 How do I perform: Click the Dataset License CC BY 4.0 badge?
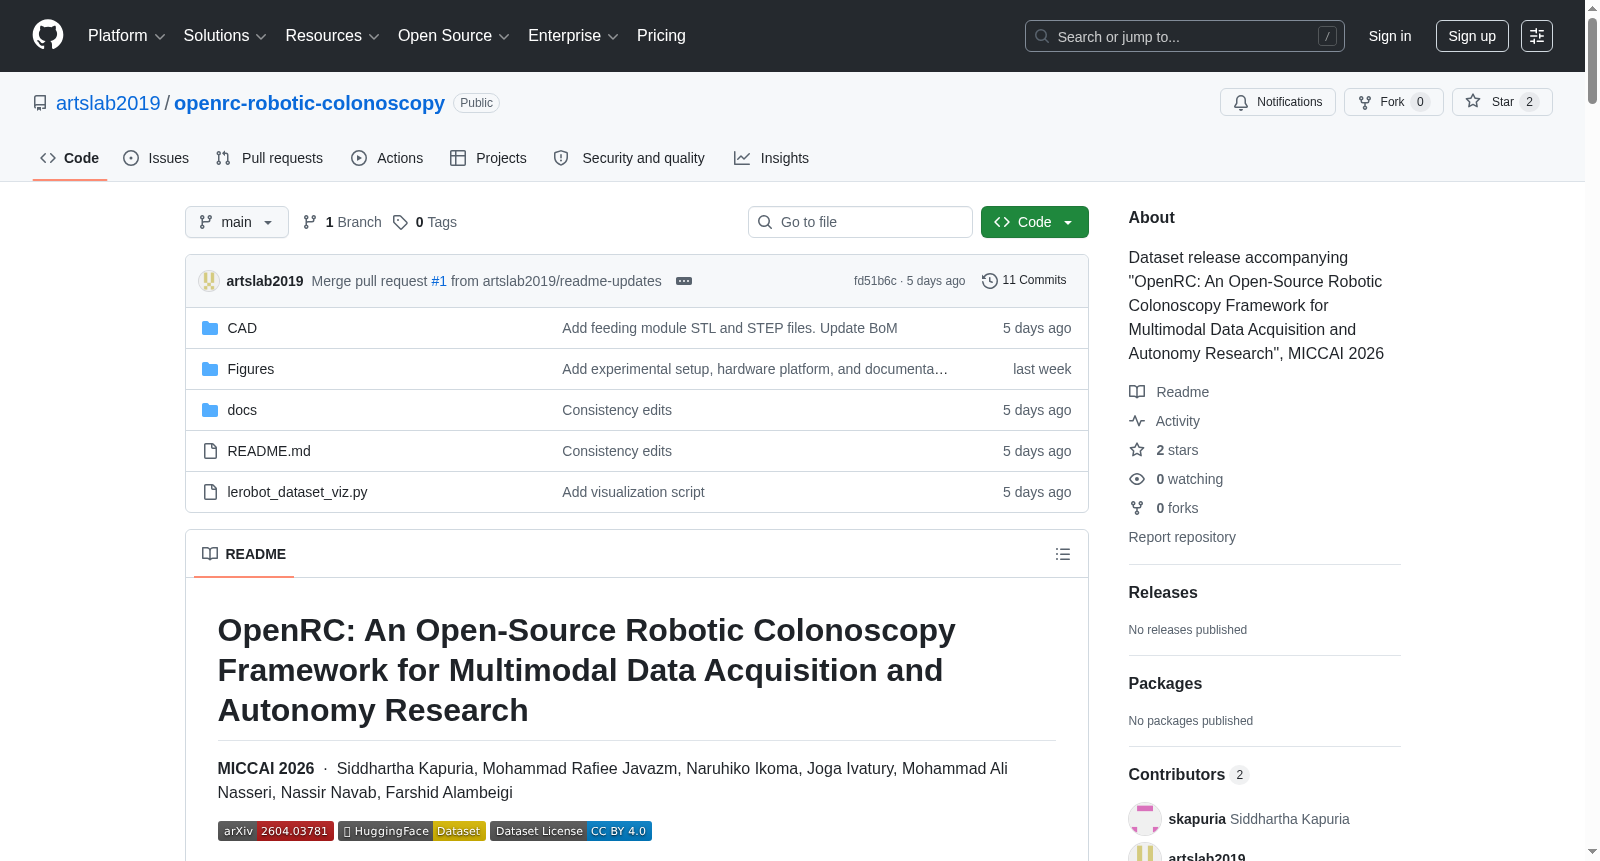click(571, 831)
